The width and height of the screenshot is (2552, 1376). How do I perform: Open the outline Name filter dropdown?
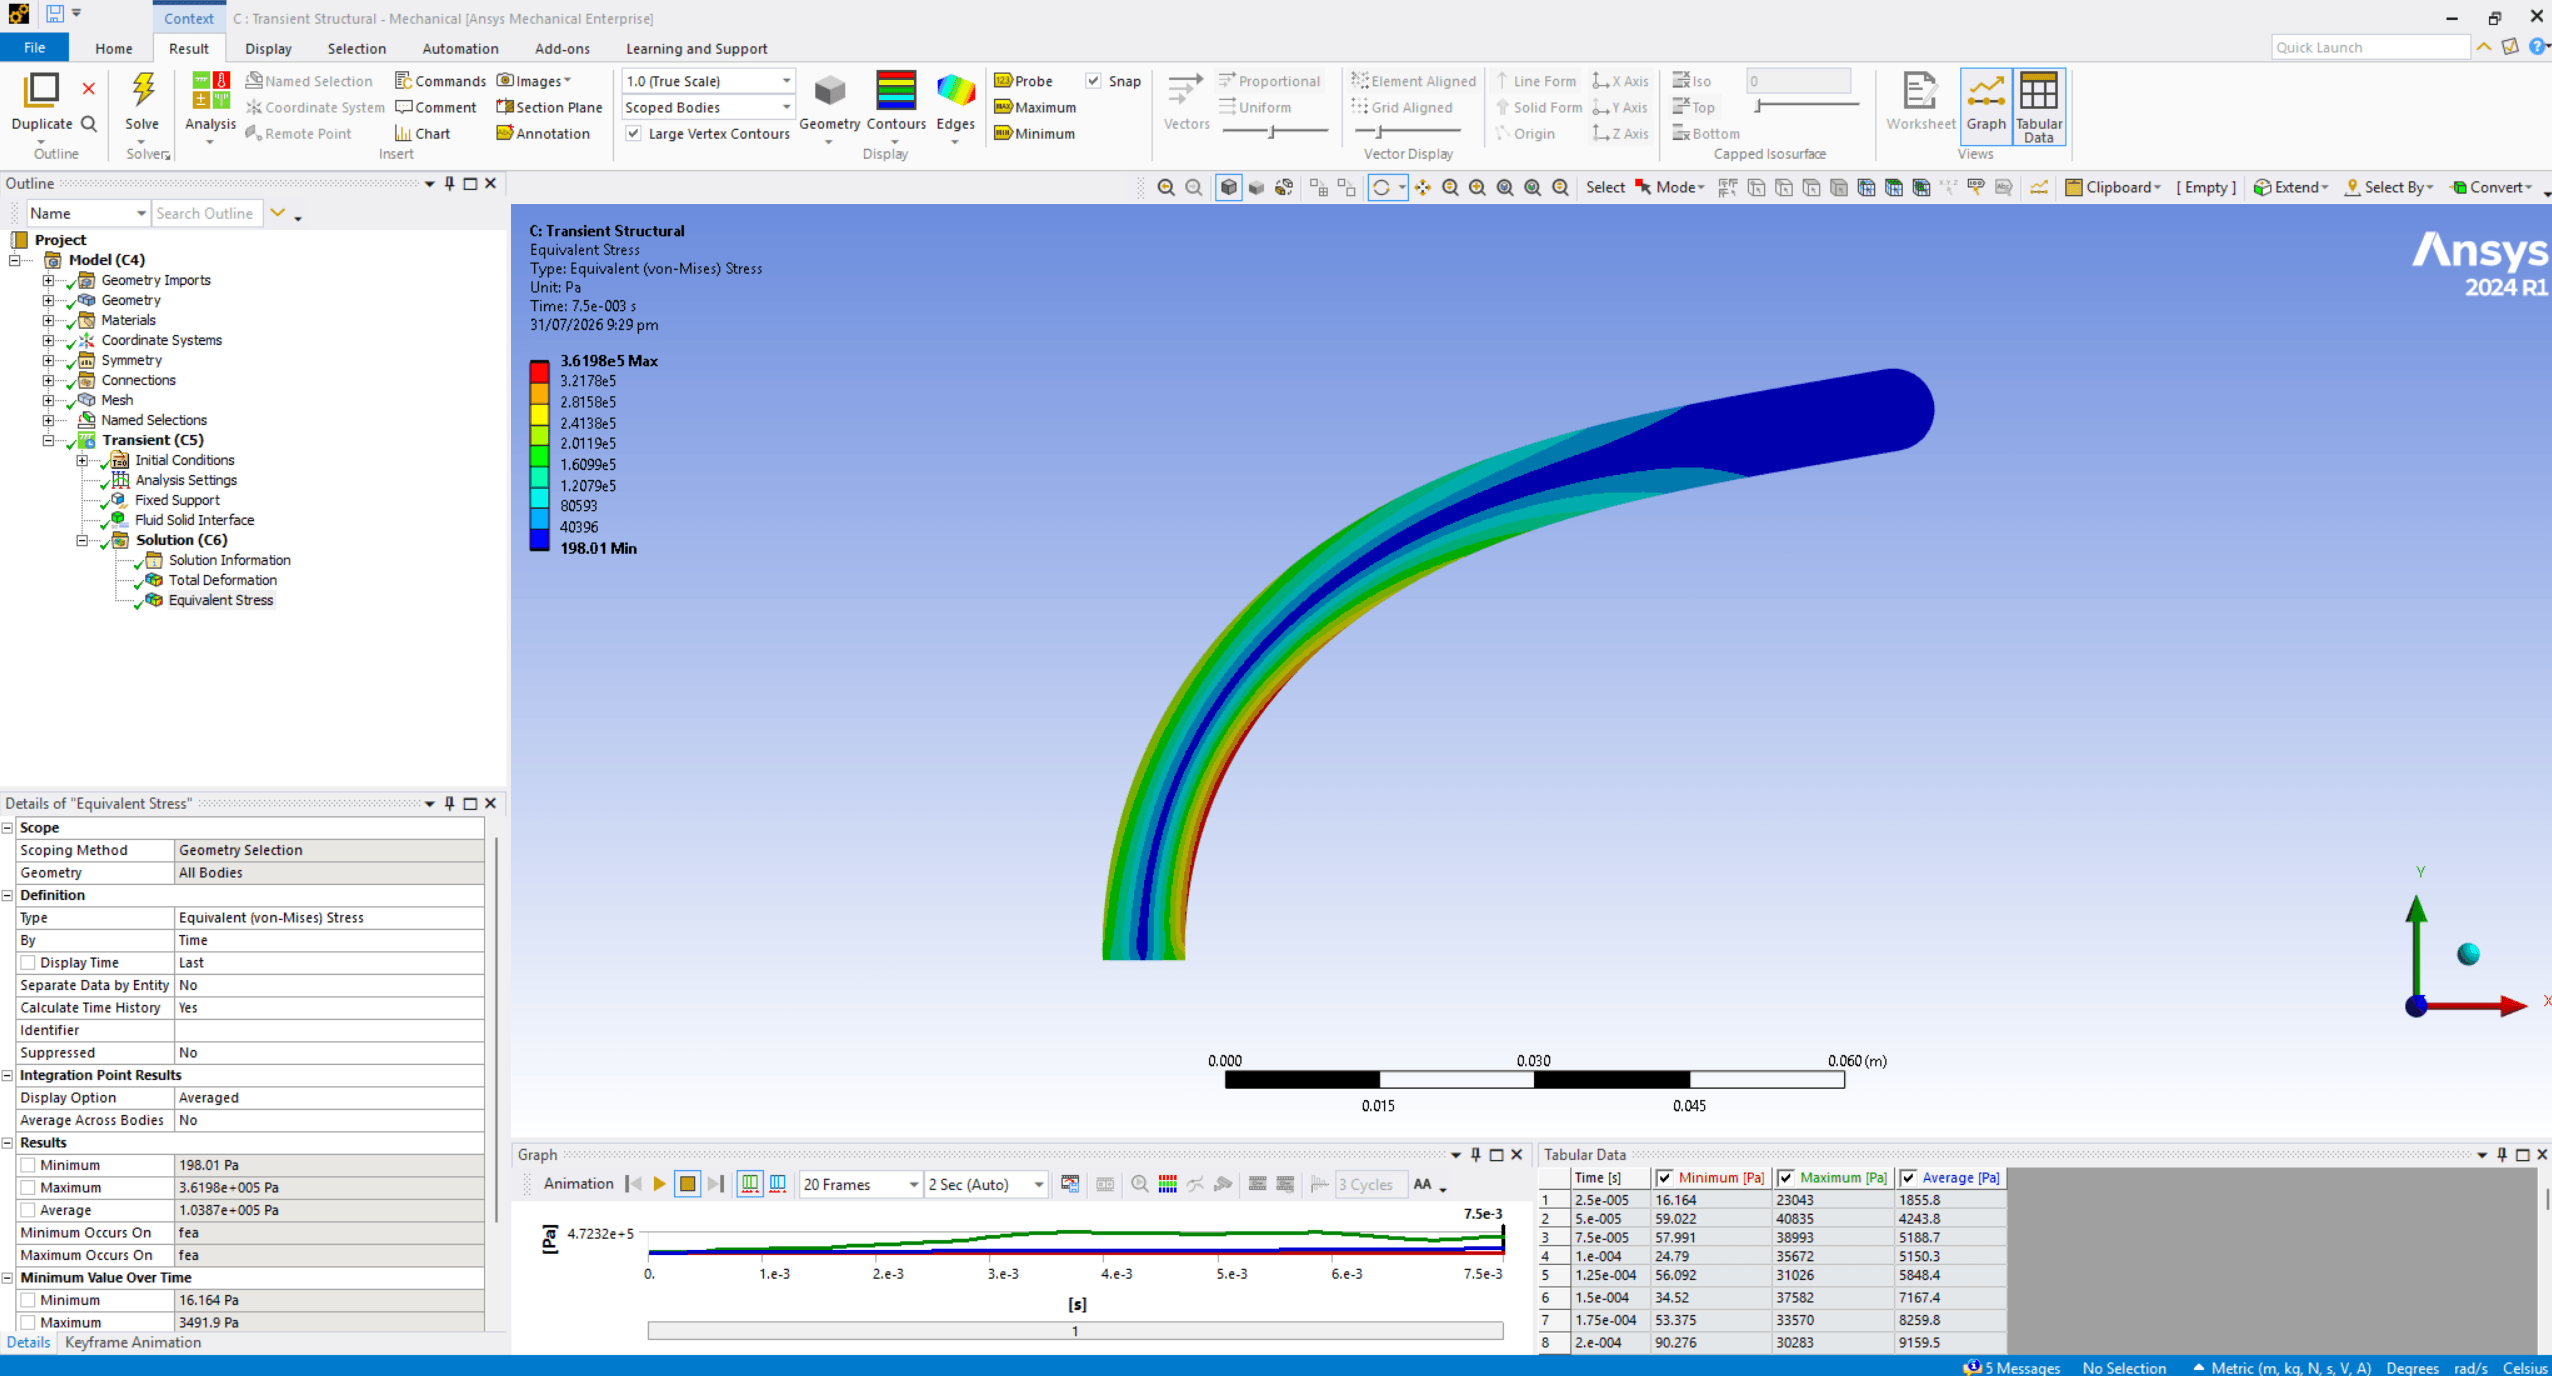87,213
